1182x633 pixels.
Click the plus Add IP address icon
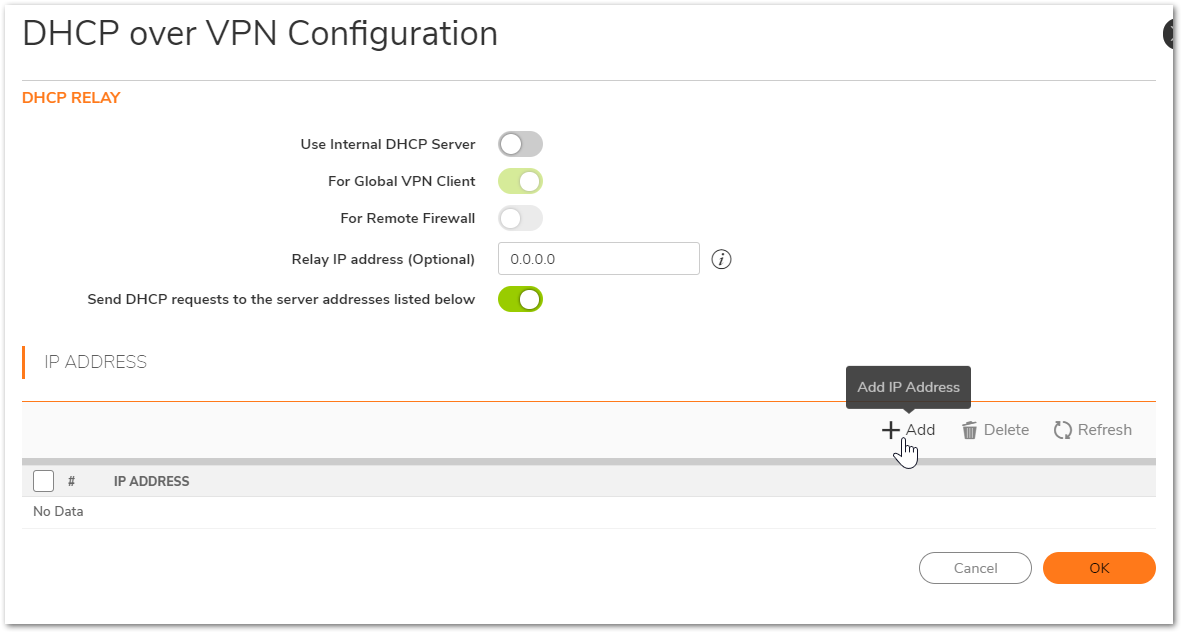[x=890, y=430]
